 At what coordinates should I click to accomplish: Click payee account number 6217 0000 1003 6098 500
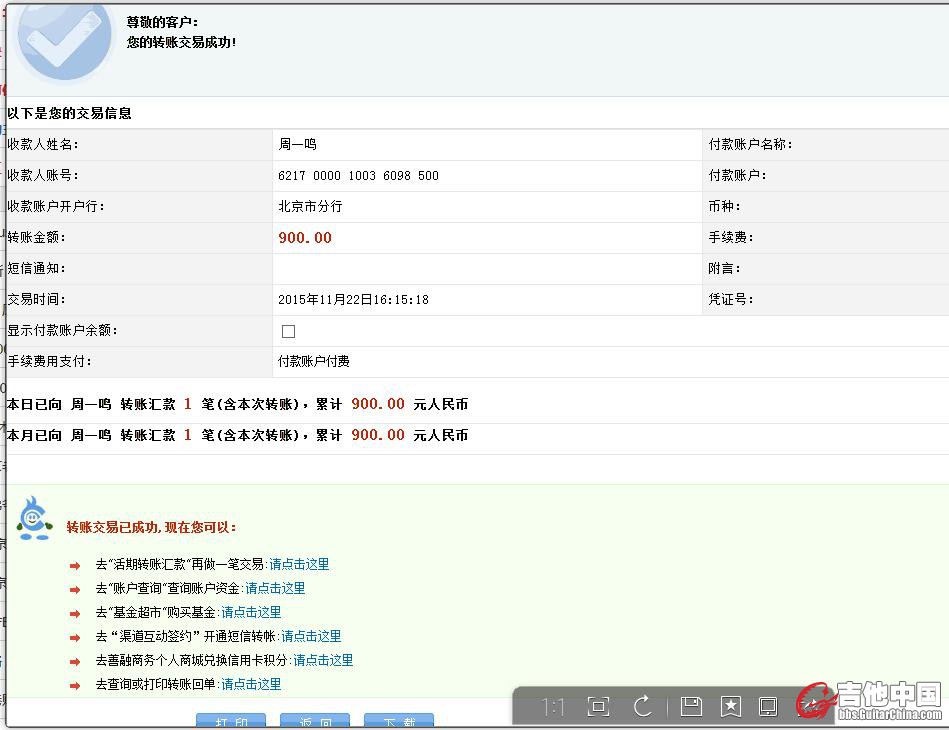tap(358, 176)
